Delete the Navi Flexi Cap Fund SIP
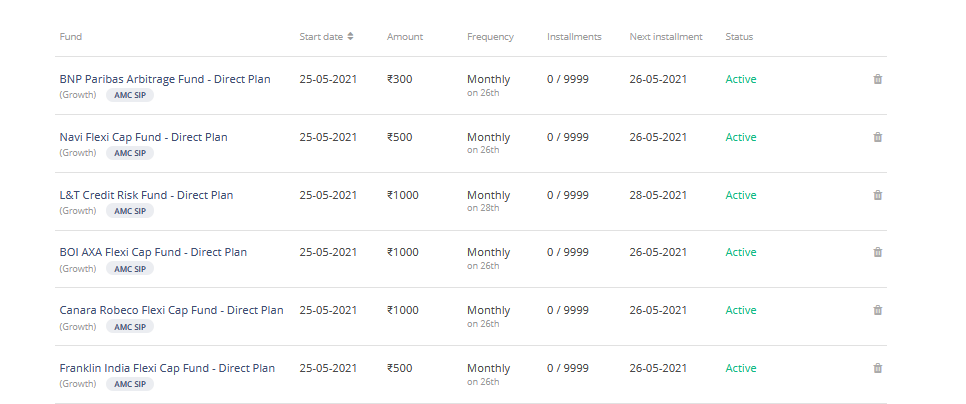 coord(878,137)
